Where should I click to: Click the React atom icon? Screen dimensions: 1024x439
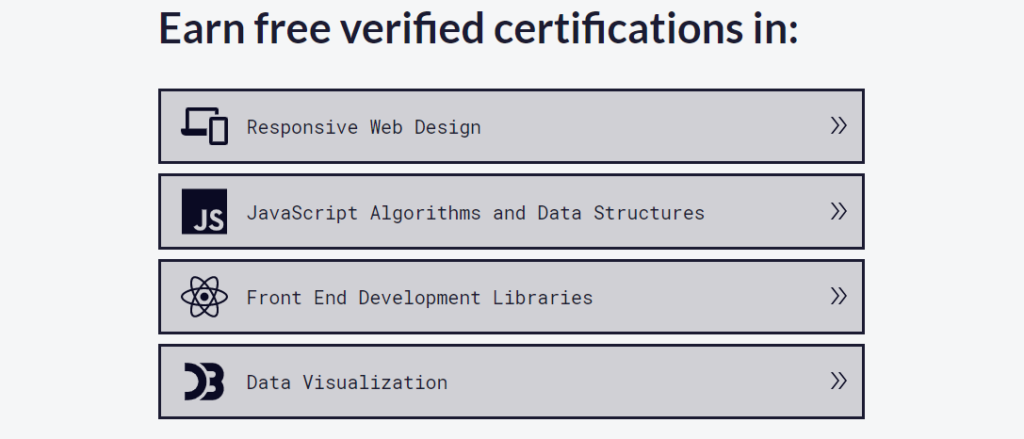coord(204,296)
